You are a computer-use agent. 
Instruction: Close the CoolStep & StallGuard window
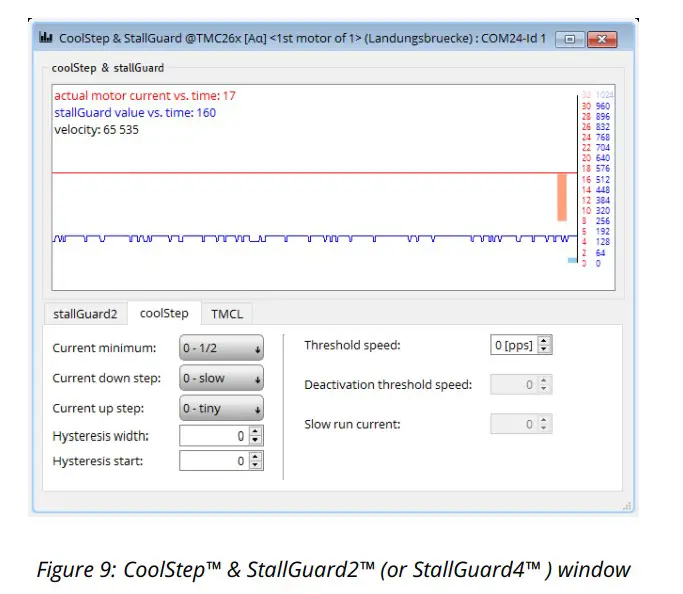602,39
